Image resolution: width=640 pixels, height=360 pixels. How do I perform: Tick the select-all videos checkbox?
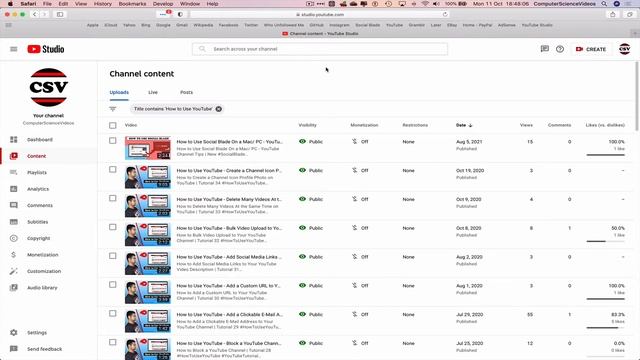[113, 125]
